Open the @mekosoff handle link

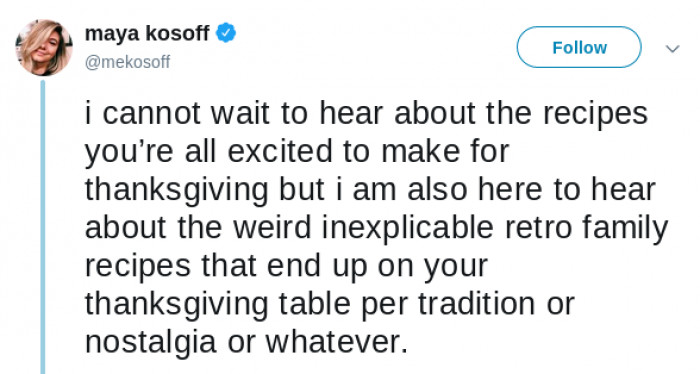point(128,62)
